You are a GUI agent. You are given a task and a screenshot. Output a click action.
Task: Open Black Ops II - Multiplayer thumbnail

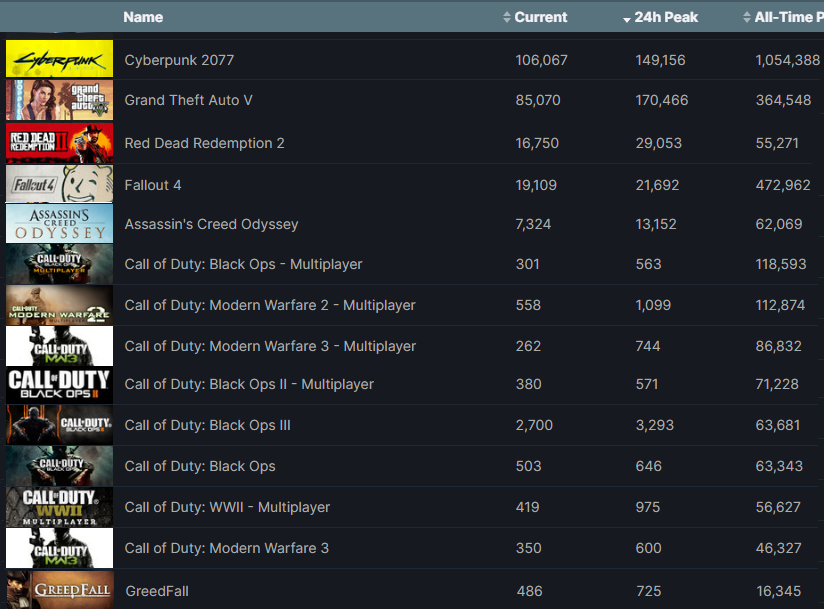click(59, 385)
